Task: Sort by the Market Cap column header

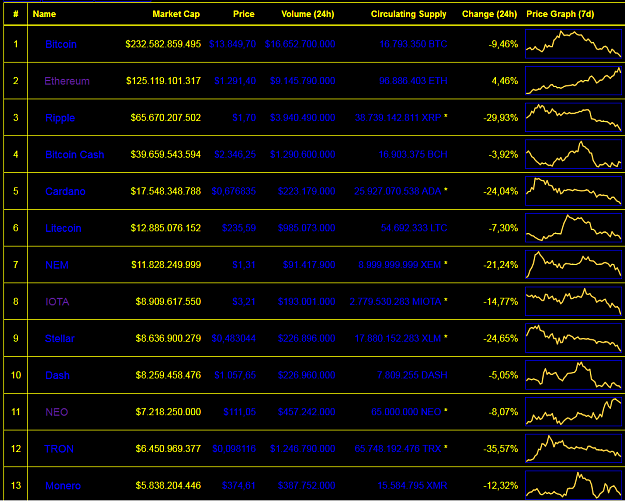Action: (176, 14)
